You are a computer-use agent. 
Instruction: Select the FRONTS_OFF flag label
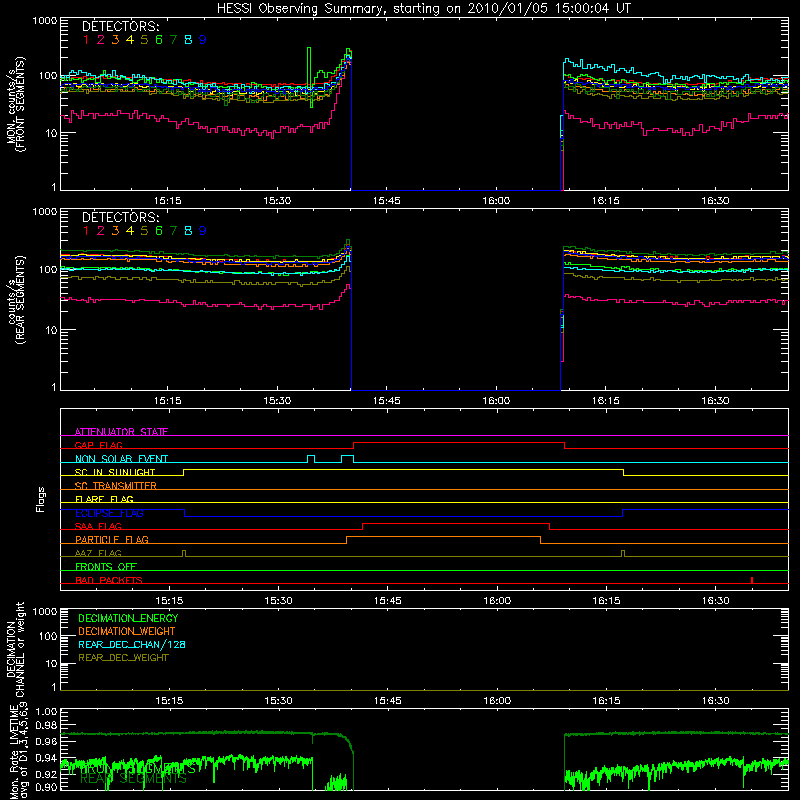tap(106, 566)
